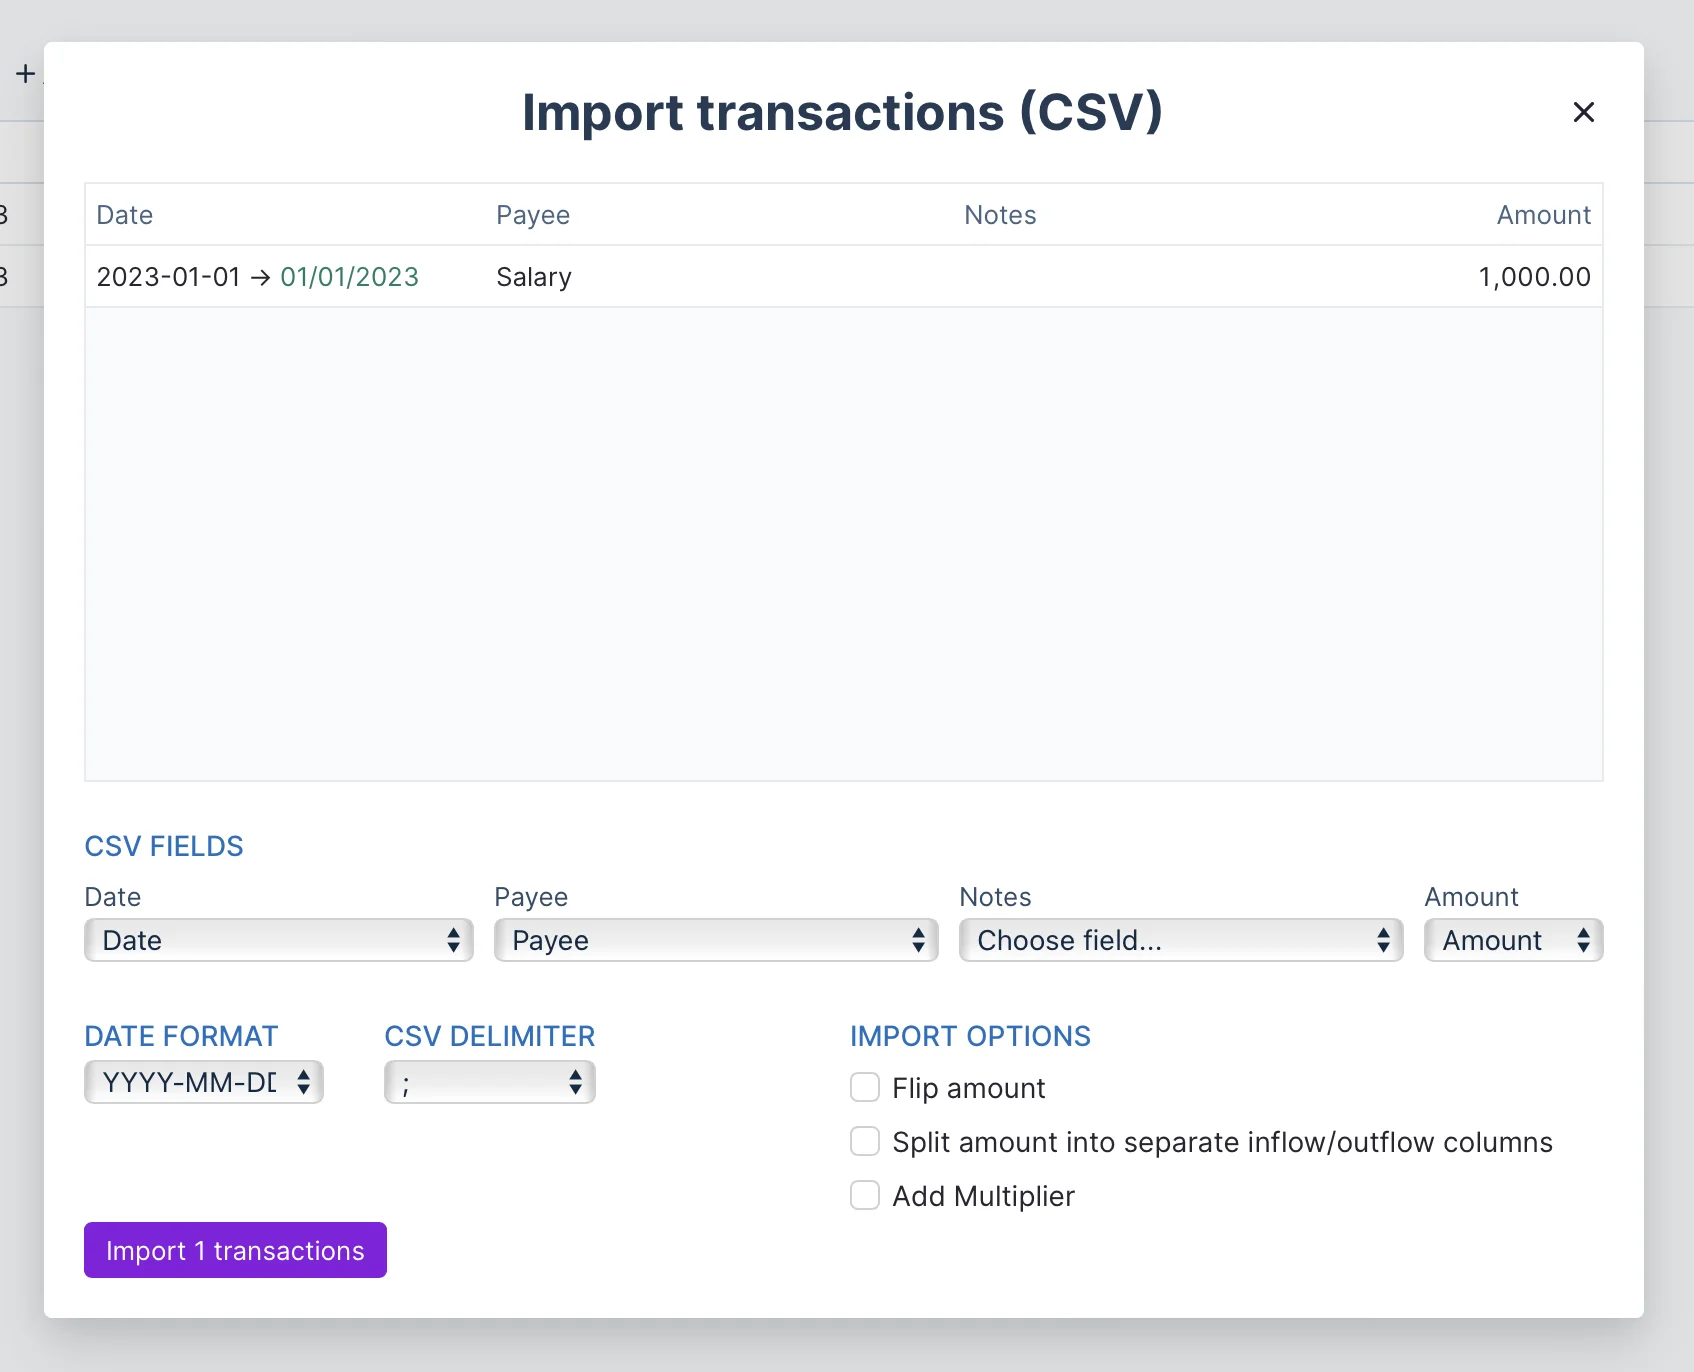Select the Salary preview row

[x=533, y=277]
